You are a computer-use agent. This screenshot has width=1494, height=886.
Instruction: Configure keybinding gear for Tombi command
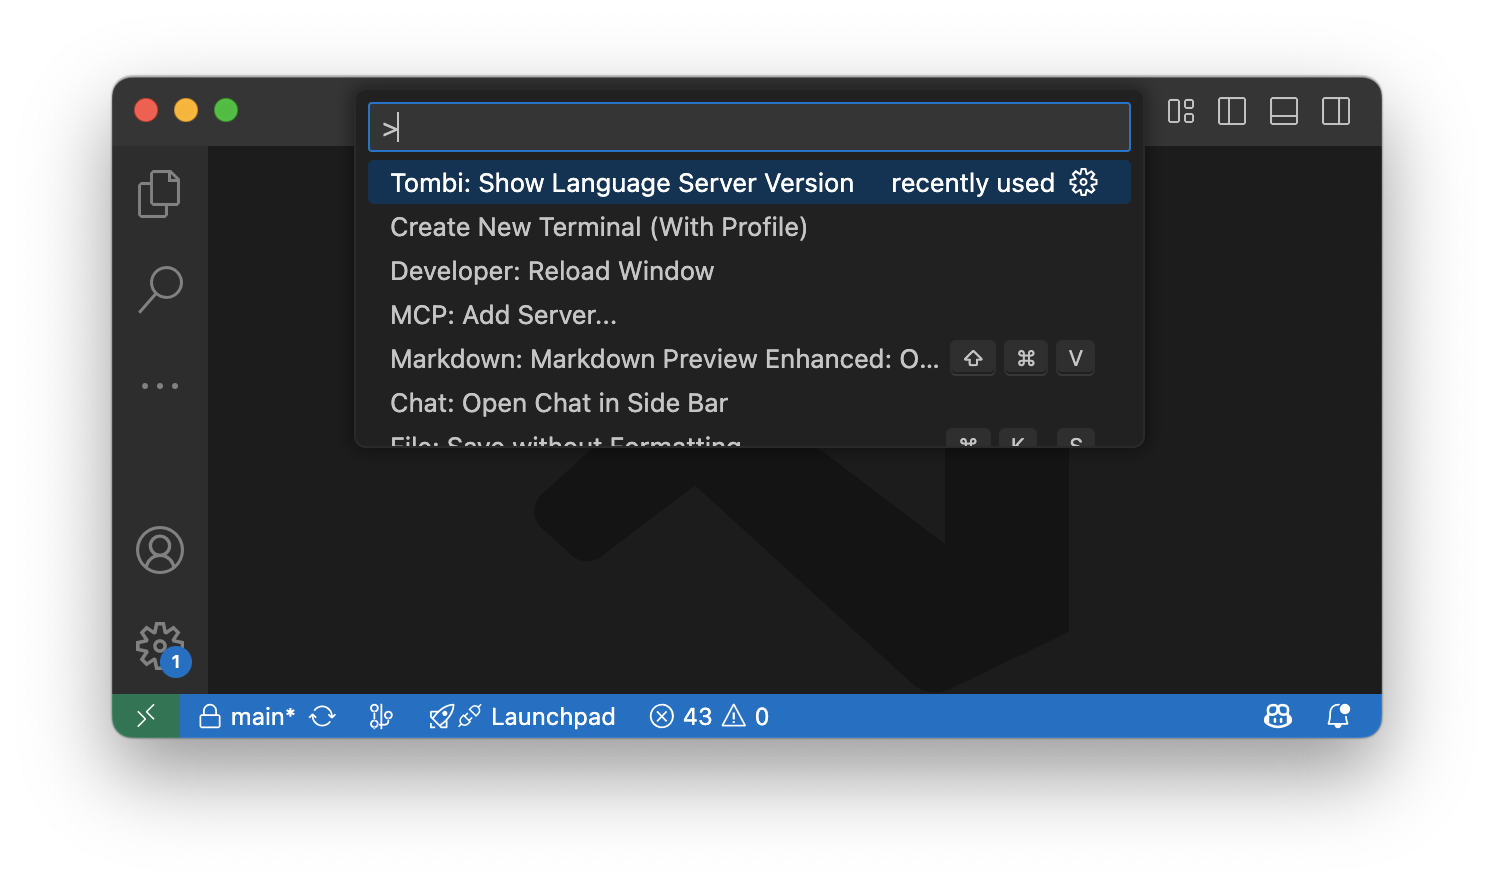(x=1083, y=182)
